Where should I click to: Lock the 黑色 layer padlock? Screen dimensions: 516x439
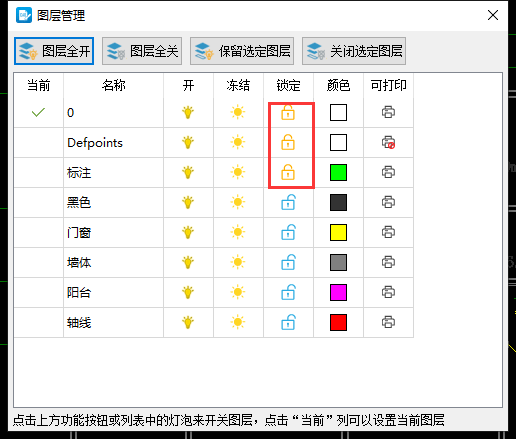point(288,202)
